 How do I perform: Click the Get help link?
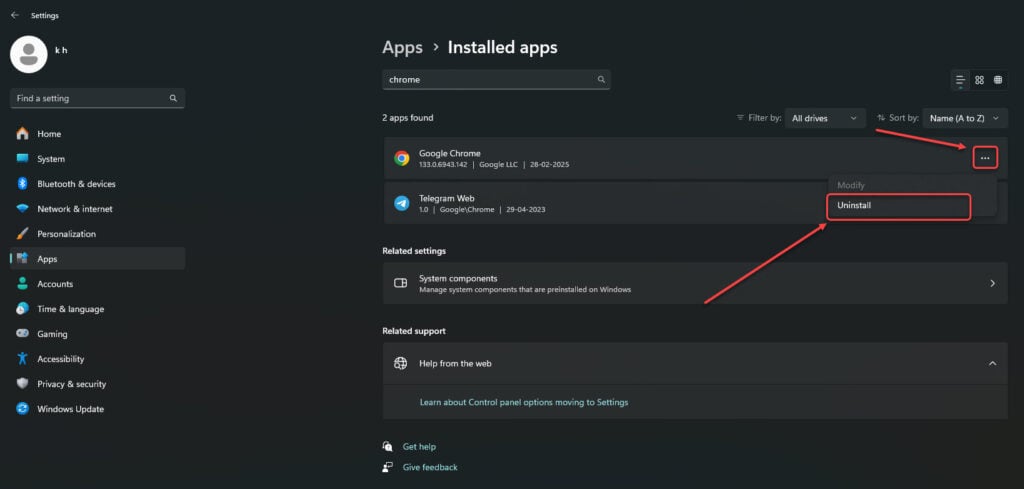(x=419, y=447)
